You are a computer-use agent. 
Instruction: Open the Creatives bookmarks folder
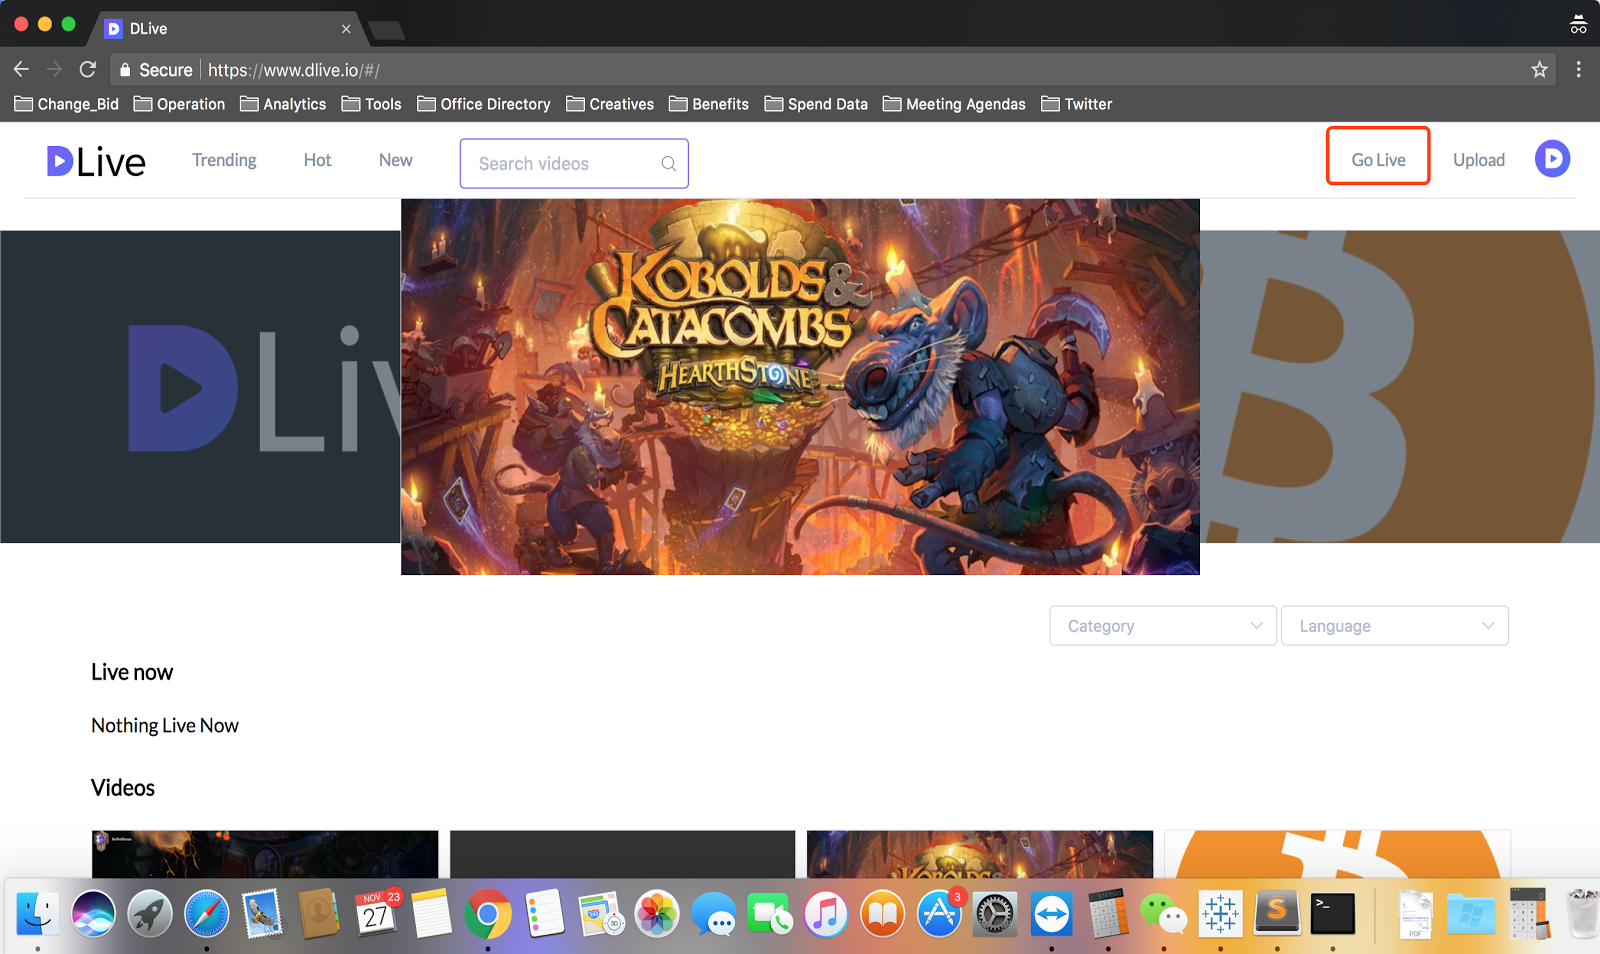pyautogui.click(x=610, y=104)
